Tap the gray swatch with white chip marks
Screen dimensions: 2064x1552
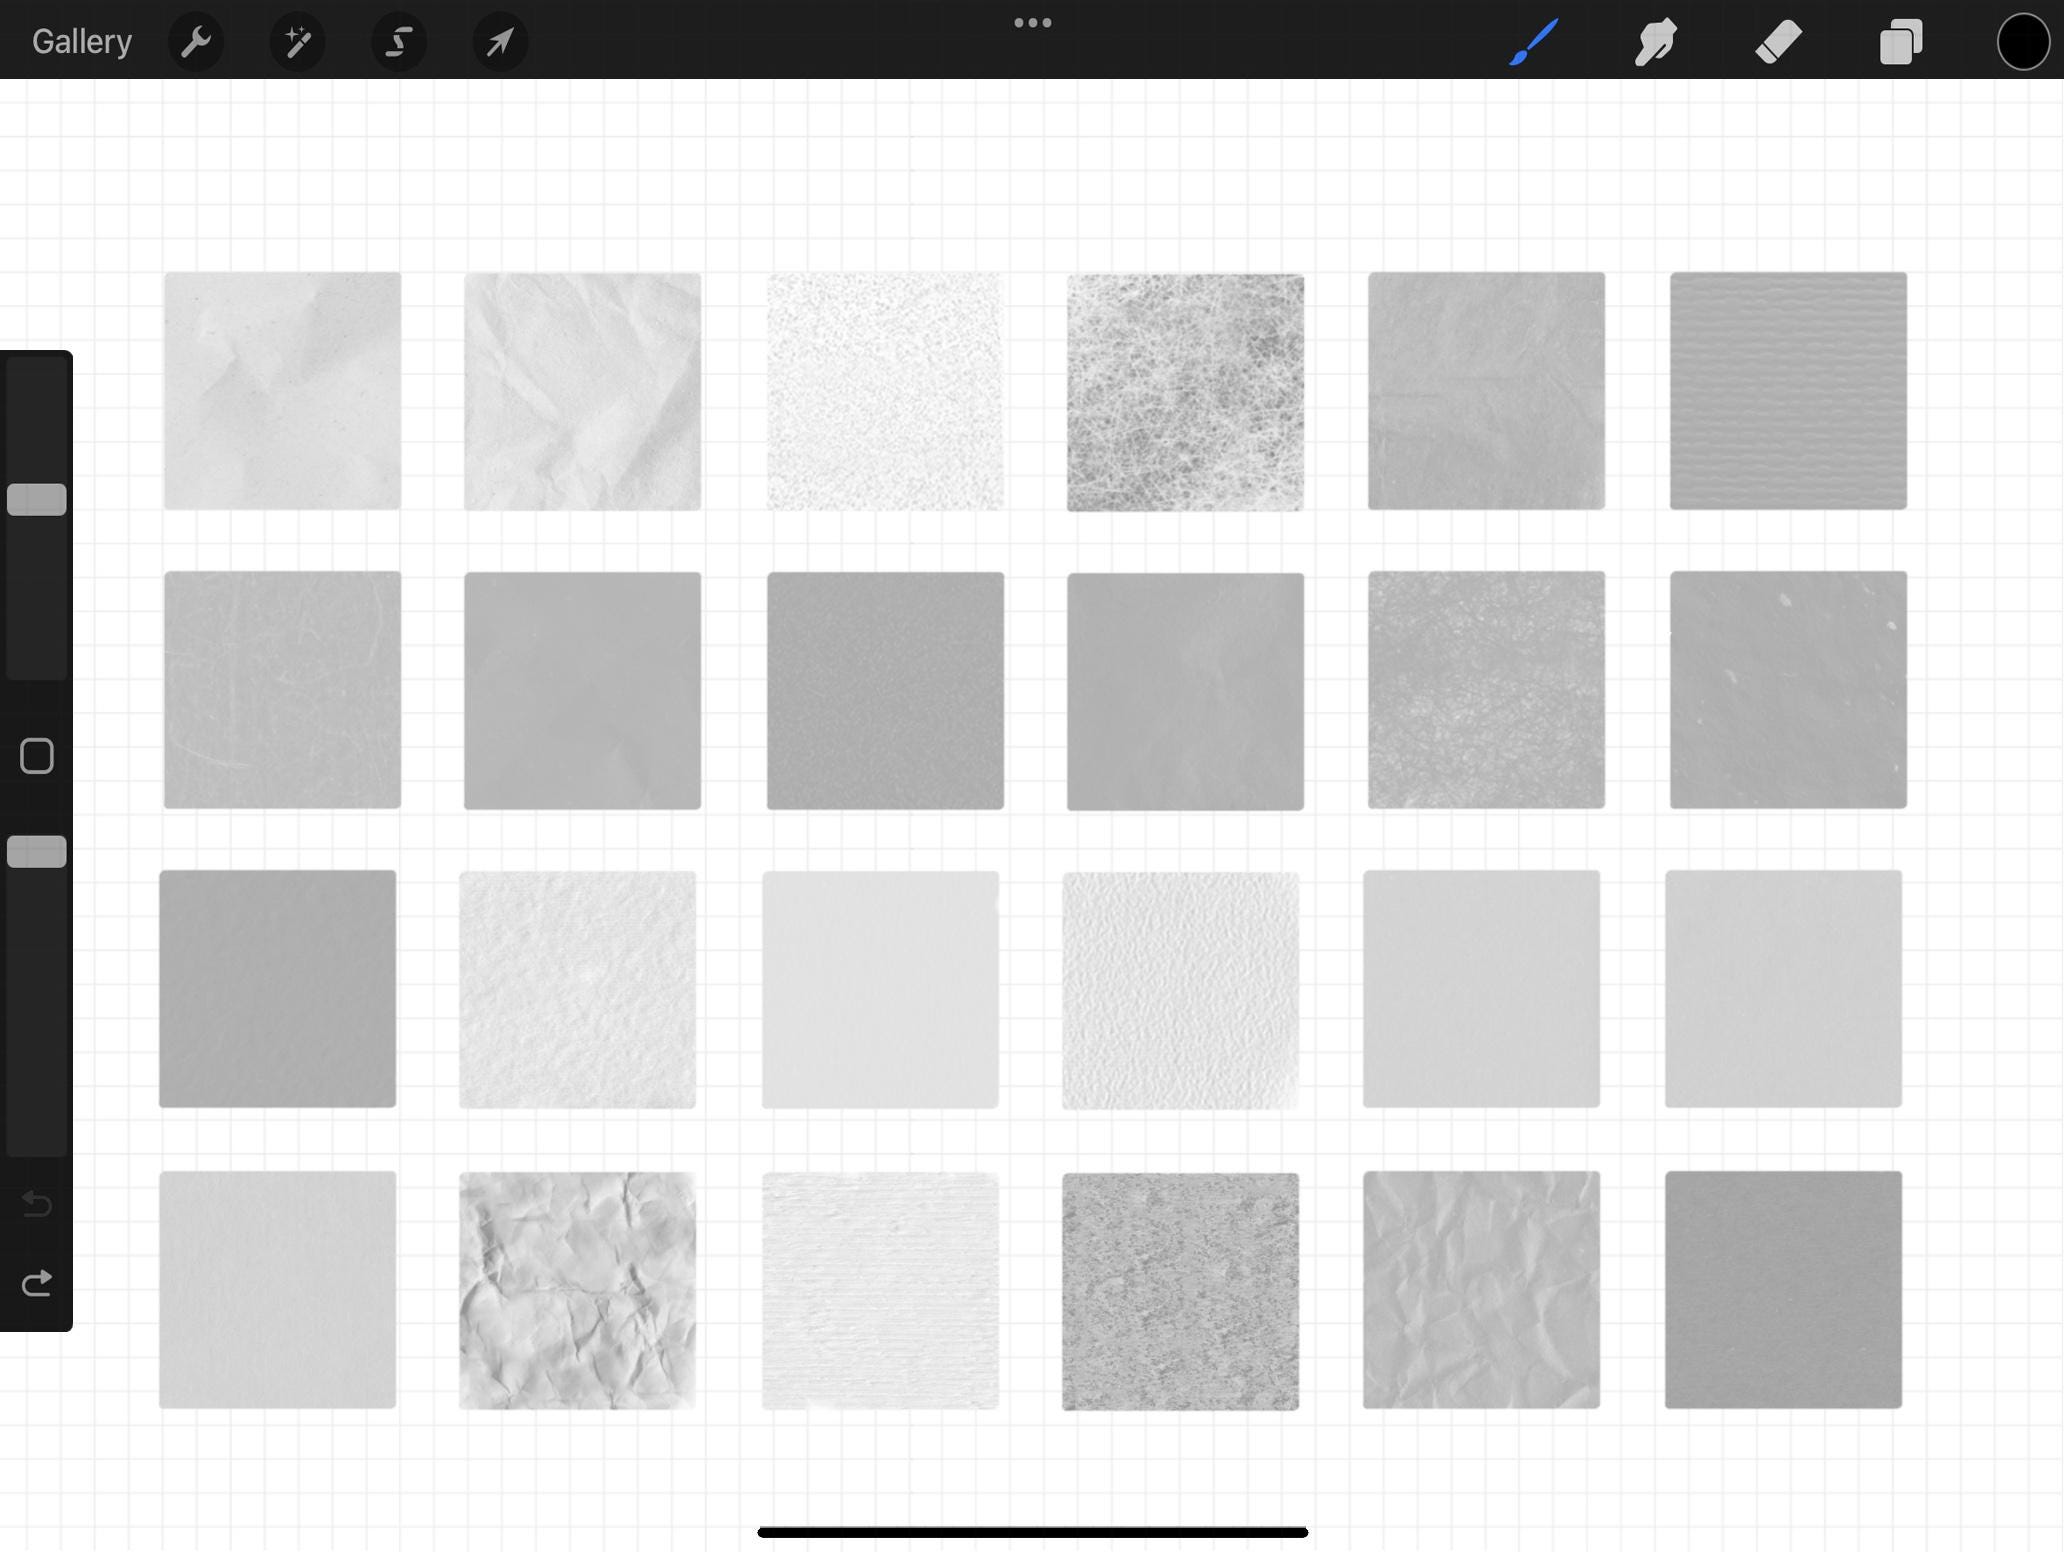(1788, 690)
